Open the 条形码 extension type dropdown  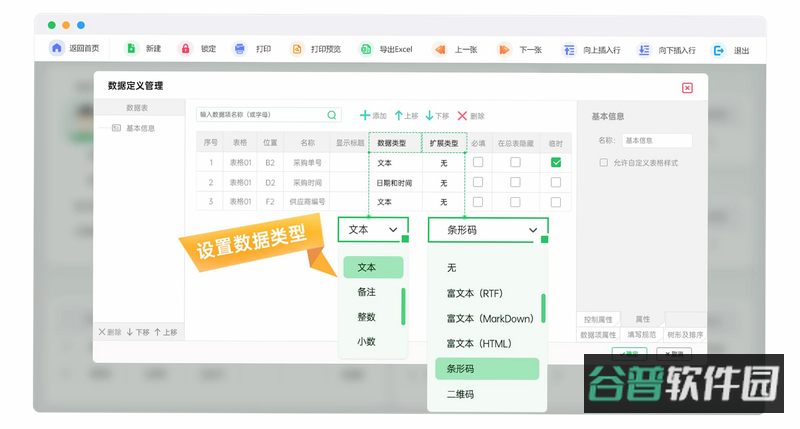488,230
